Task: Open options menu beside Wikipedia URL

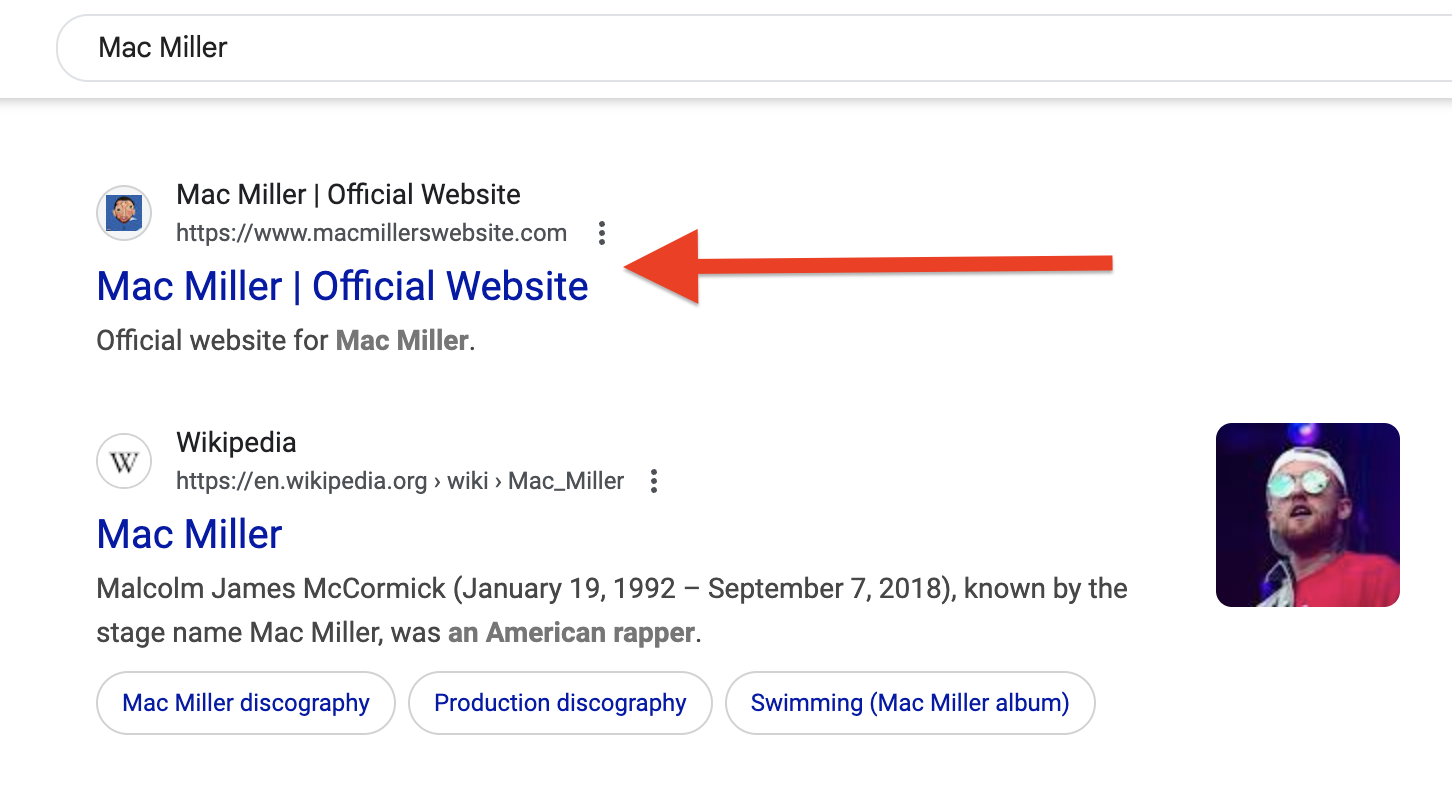Action: (654, 481)
